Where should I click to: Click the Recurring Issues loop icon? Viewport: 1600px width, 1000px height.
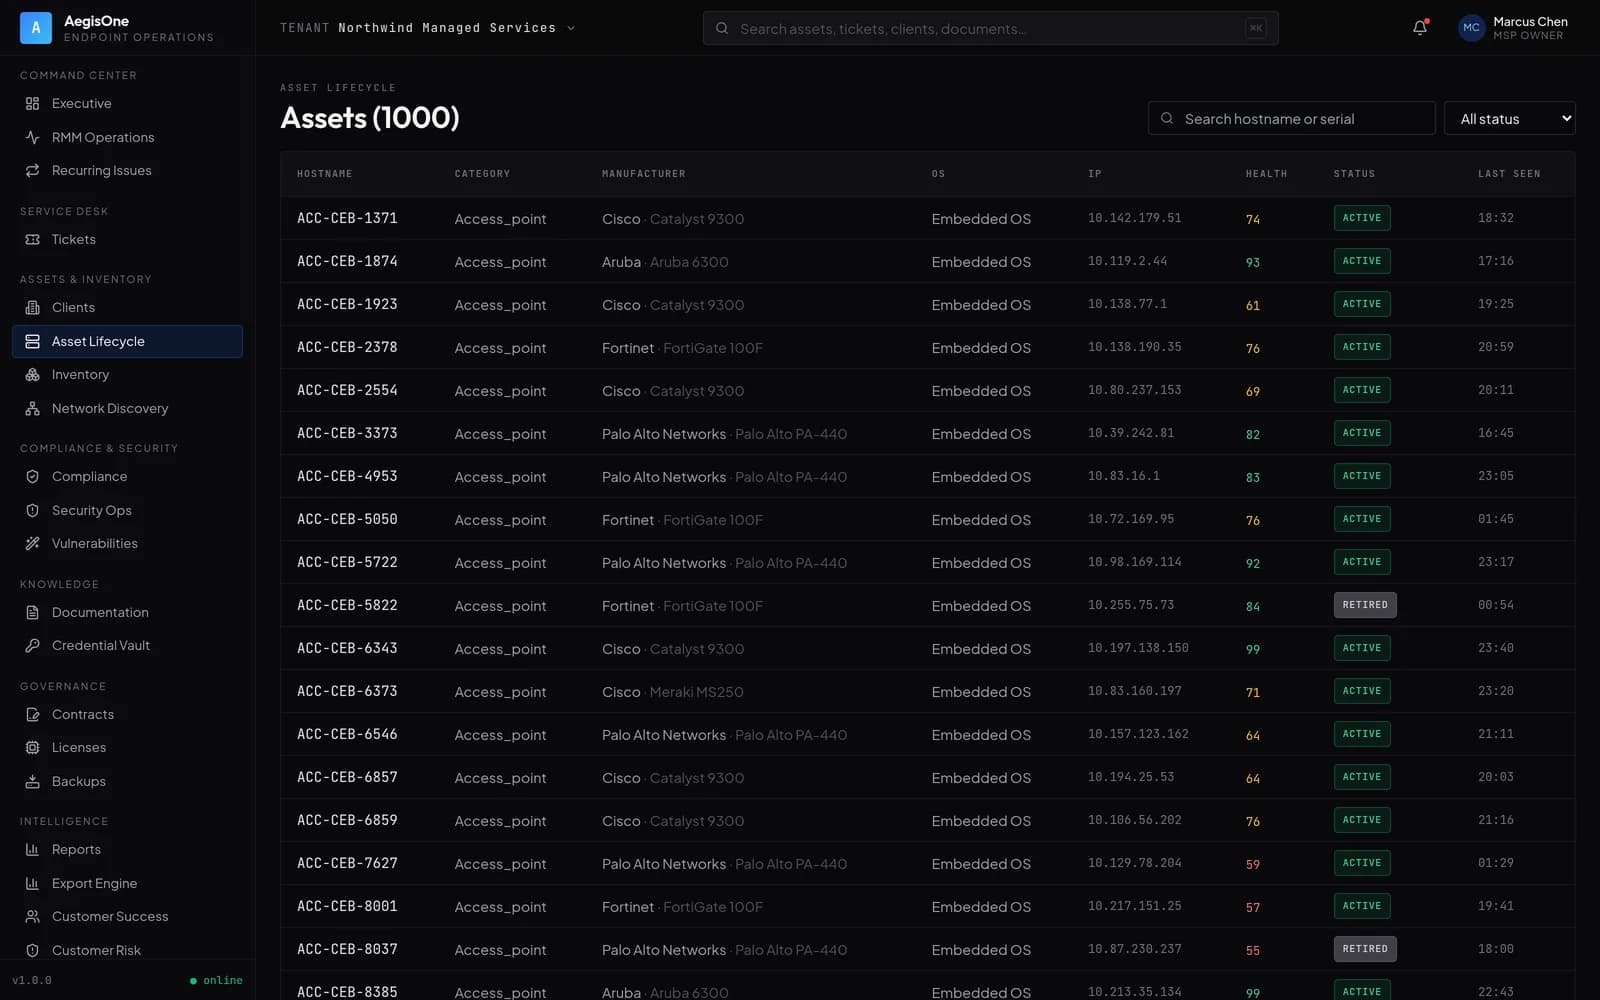click(x=32, y=171)
